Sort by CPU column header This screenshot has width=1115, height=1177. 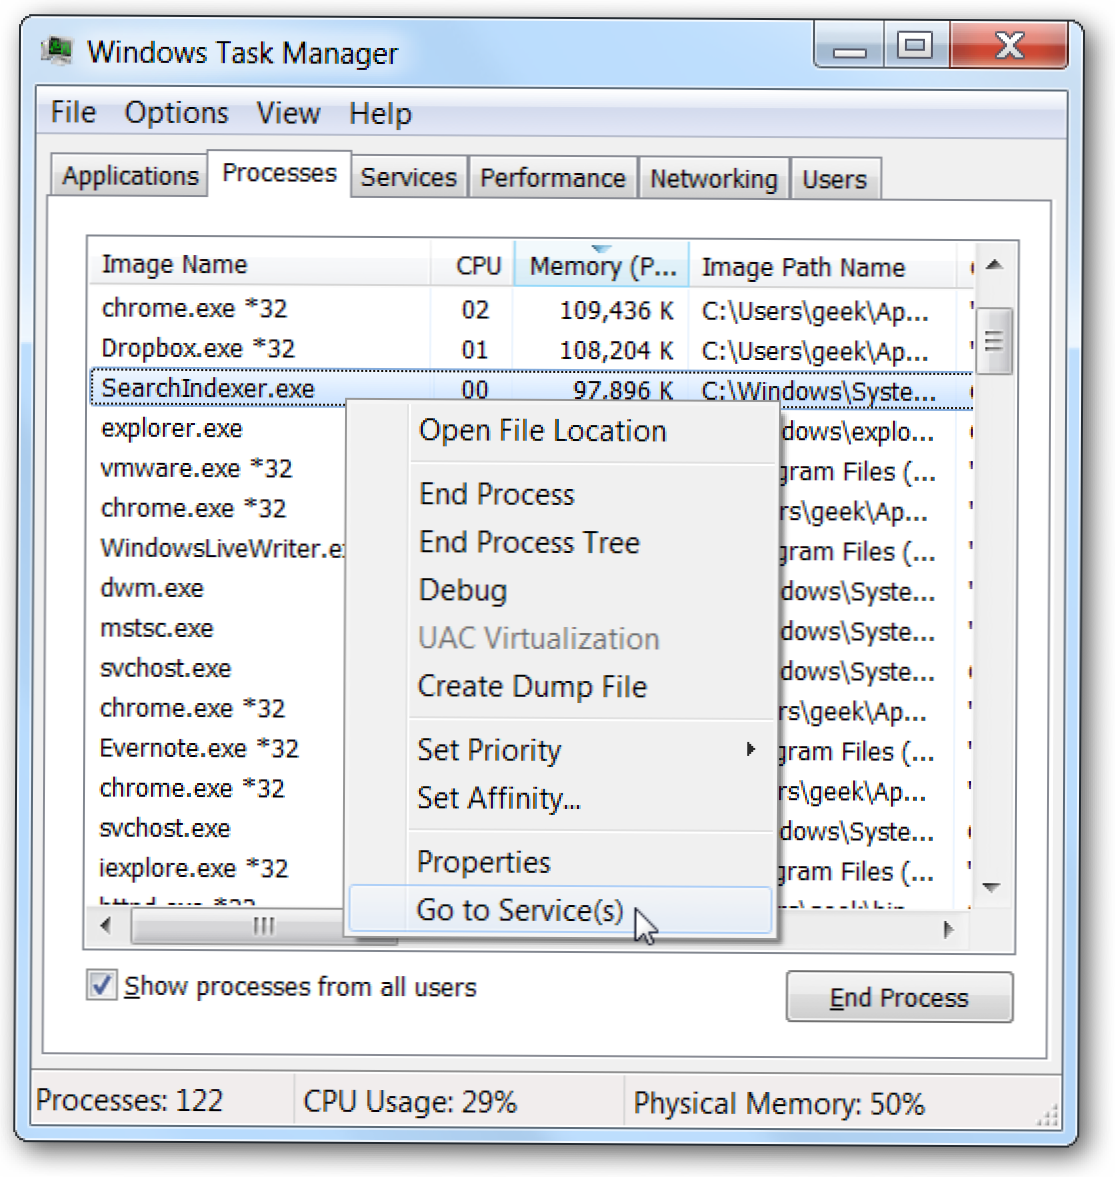pyautogui.click(x=473, y=266)
